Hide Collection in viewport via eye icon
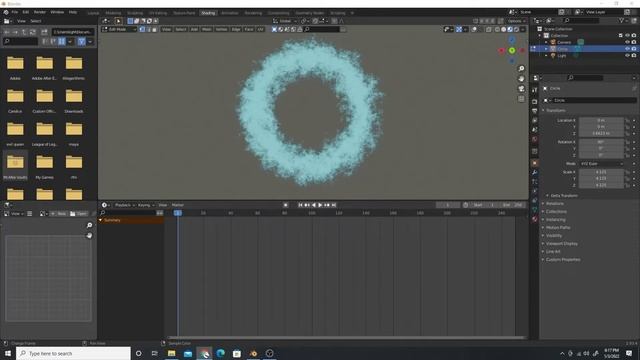640x360 pixels. pyautogui.click(x=627, y=36)
